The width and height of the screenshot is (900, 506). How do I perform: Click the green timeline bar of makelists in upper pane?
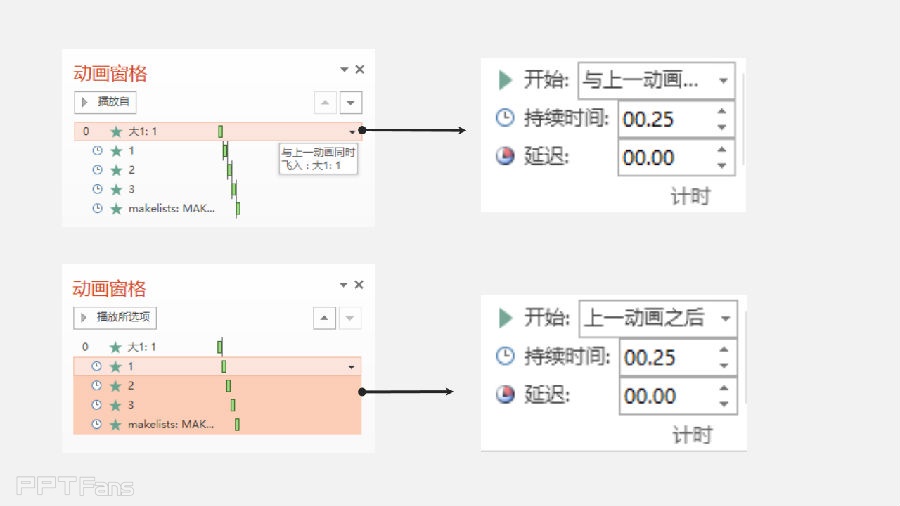pyautogui.click(x=238, y=209)
